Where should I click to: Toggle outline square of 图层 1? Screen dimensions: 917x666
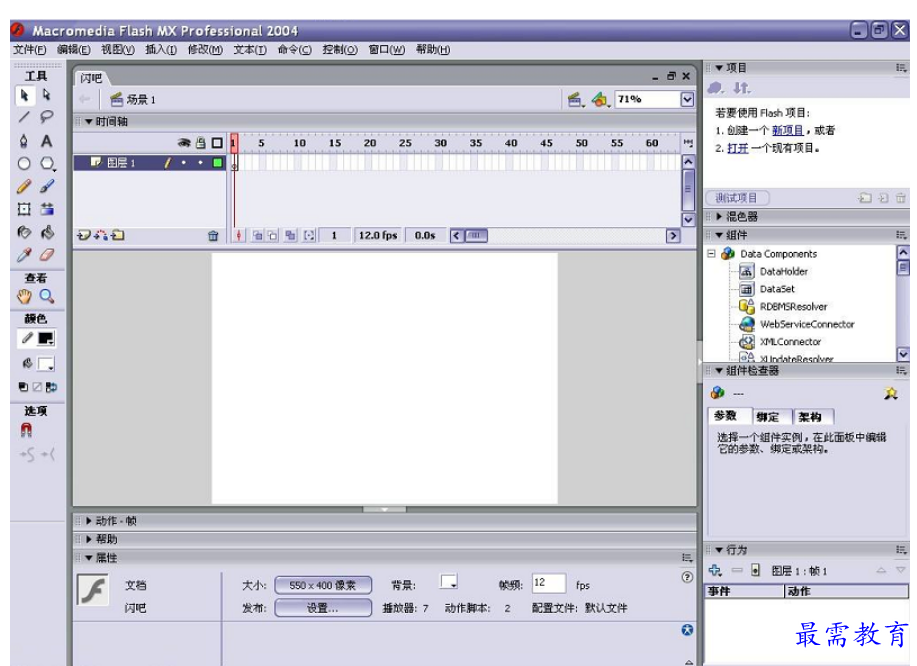point(218,163)
